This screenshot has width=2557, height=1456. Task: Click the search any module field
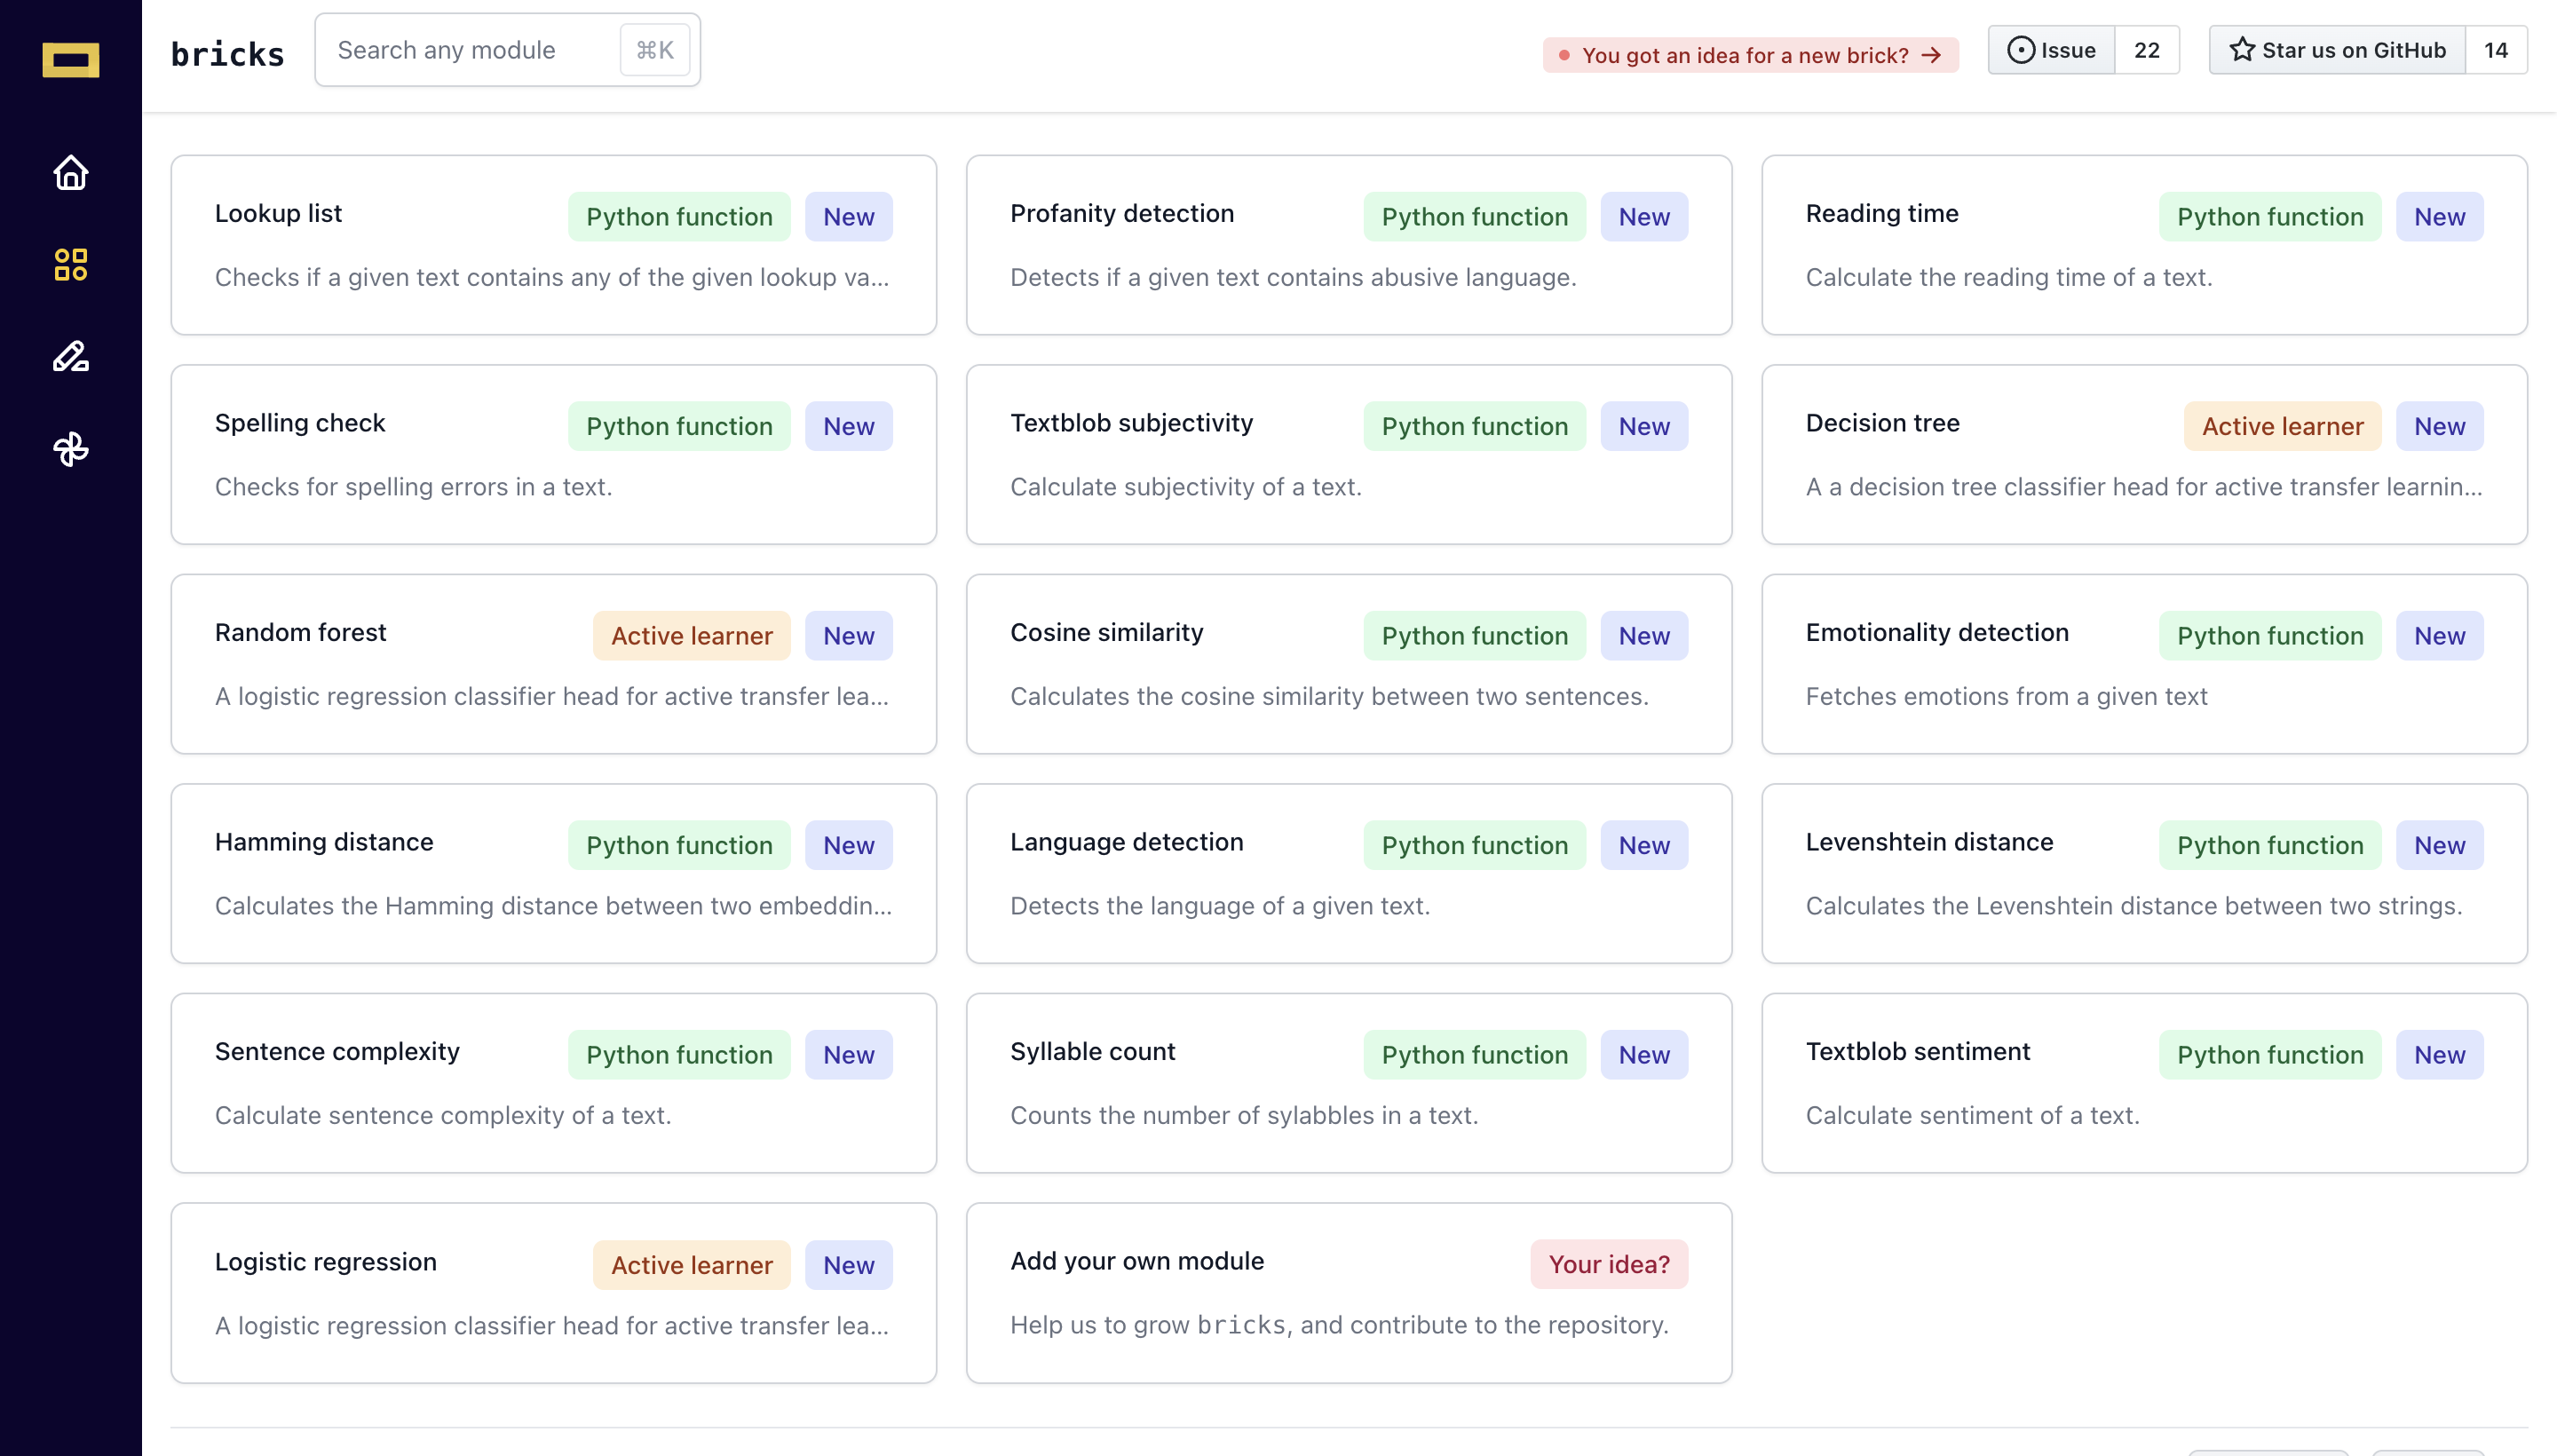point(470,50)
